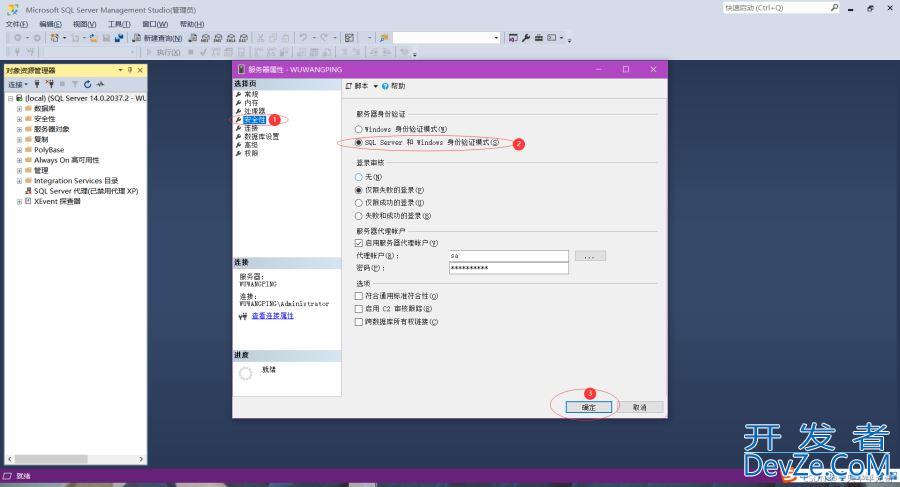
Task: Open the 文件 menu
Action: coord(17,24)
